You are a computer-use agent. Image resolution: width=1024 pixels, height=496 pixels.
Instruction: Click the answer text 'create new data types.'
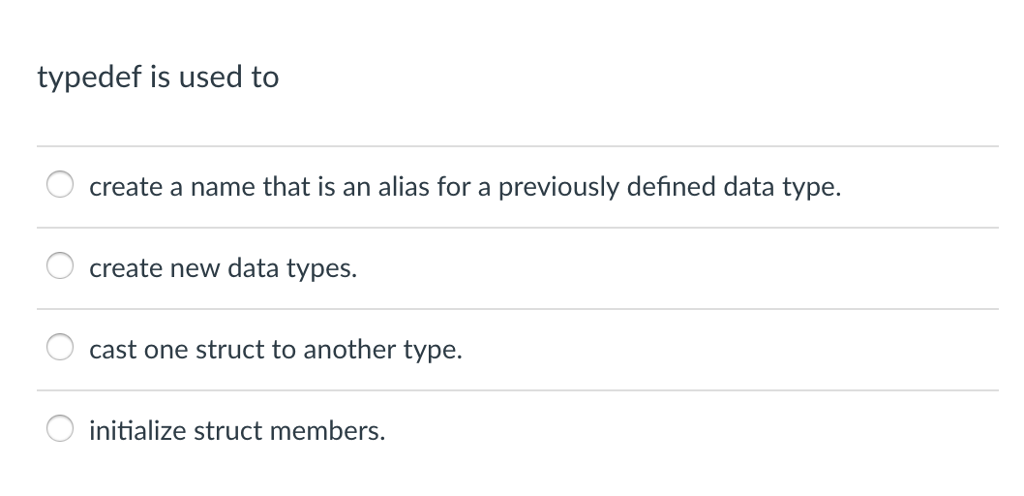(x=222, y=268)
